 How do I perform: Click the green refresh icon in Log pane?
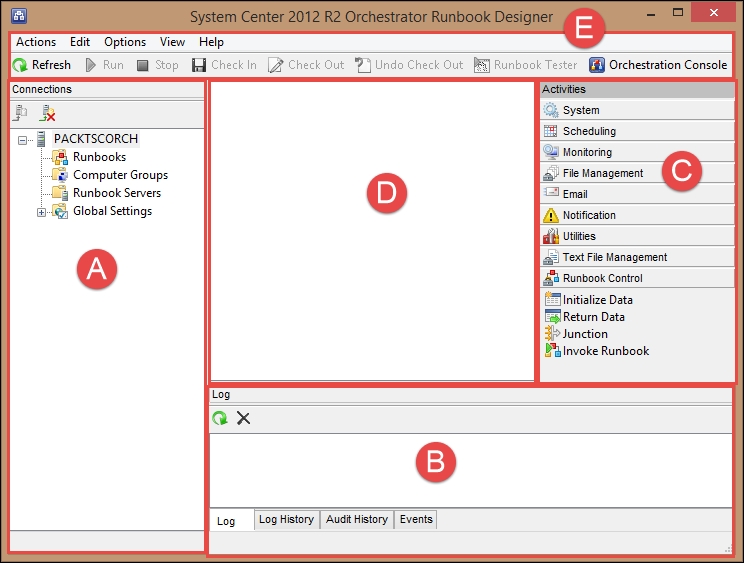click(220, 418)
